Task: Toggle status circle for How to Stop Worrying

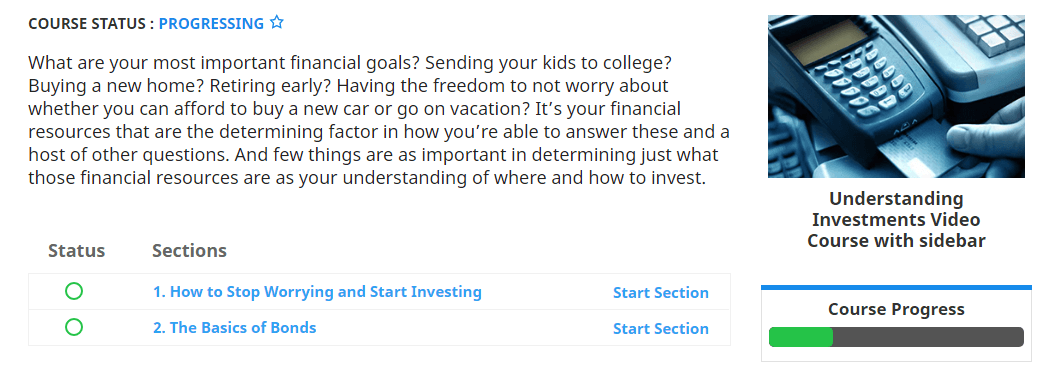Action: pos(74,291)
